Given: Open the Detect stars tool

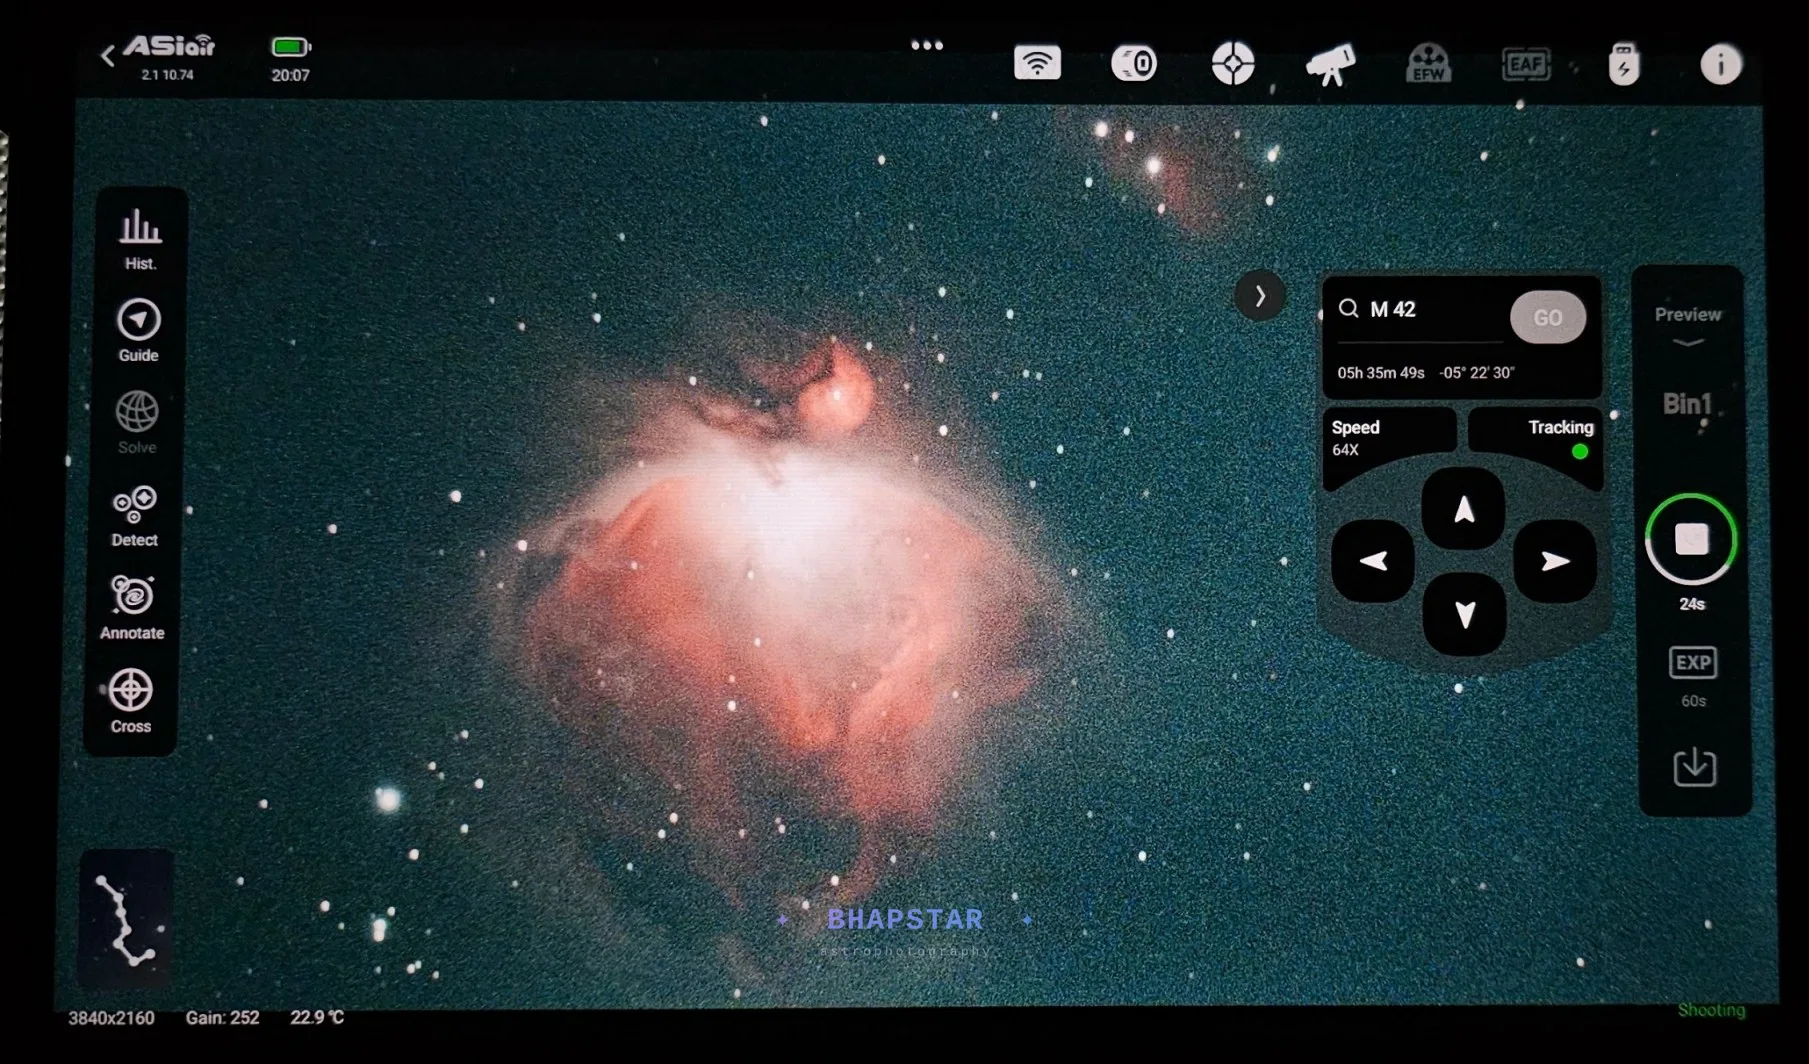Looking at the screenshot, I should pos(134,516).
